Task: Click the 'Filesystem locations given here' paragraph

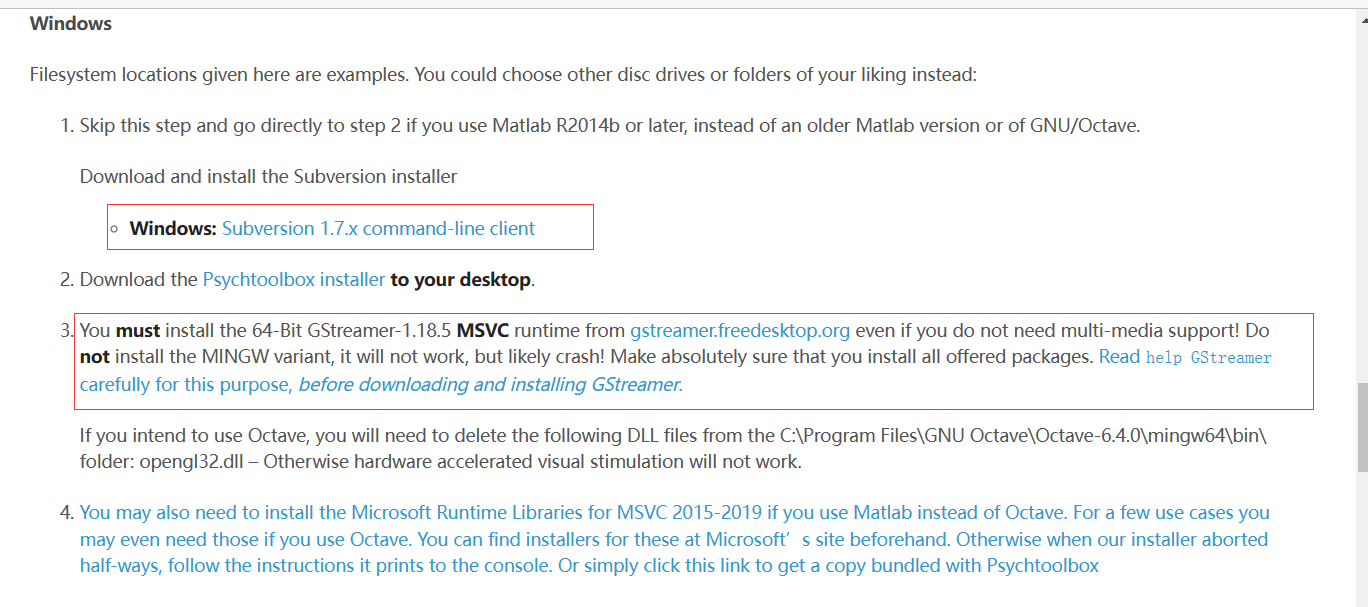Action: [500, 75]
